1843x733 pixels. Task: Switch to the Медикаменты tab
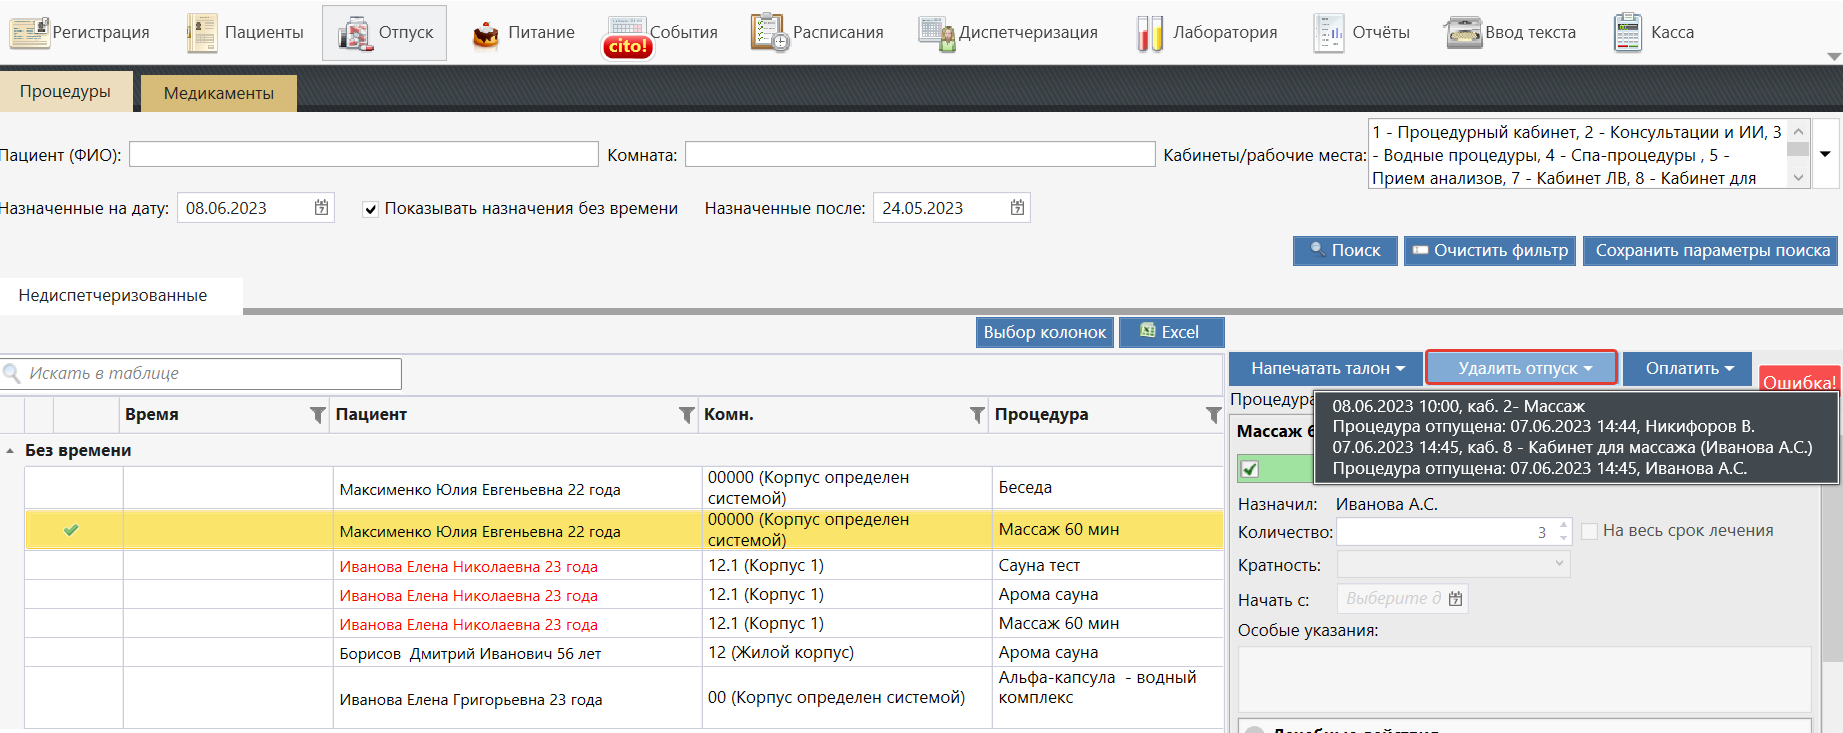click(218, 93)
